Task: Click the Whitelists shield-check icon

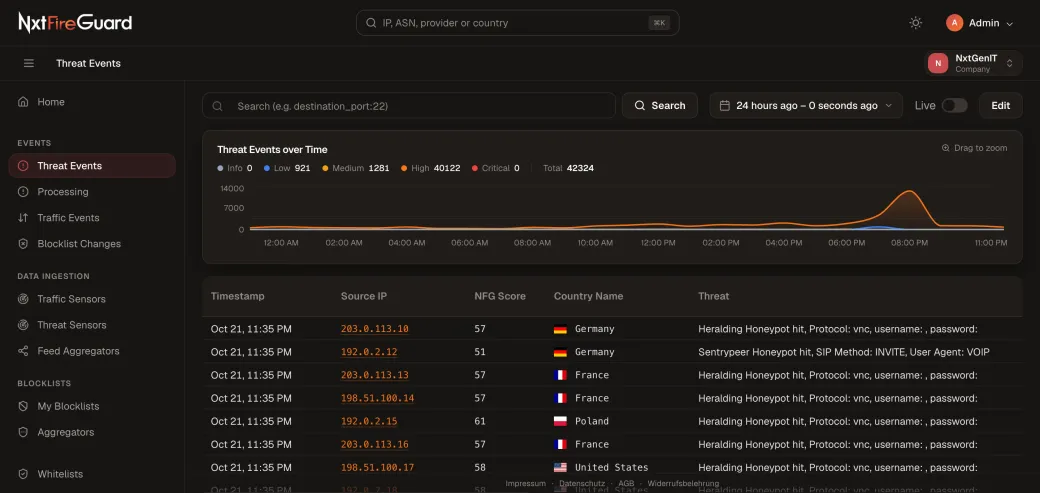Action: pos(23,474)
